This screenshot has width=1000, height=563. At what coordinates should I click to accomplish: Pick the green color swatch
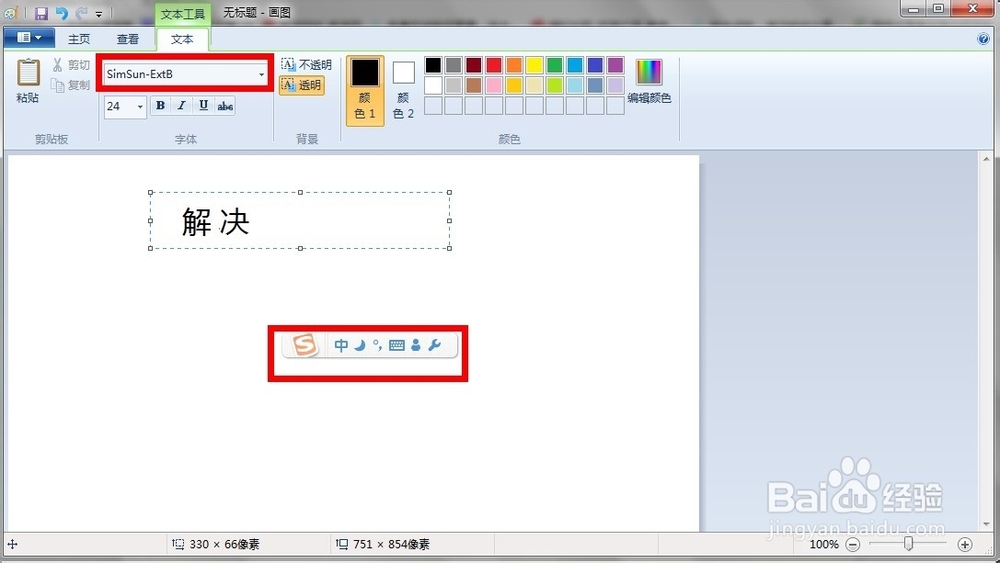(555, 64)
